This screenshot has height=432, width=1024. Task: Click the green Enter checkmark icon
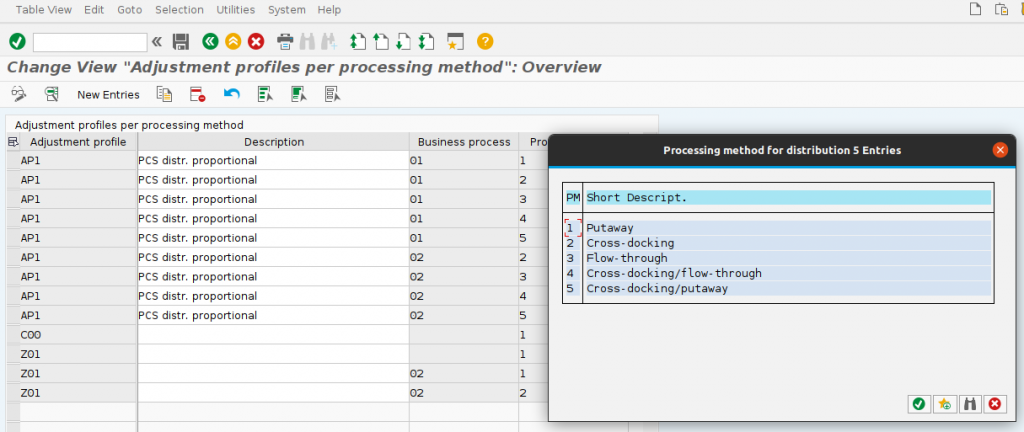(x=17, y=42)
